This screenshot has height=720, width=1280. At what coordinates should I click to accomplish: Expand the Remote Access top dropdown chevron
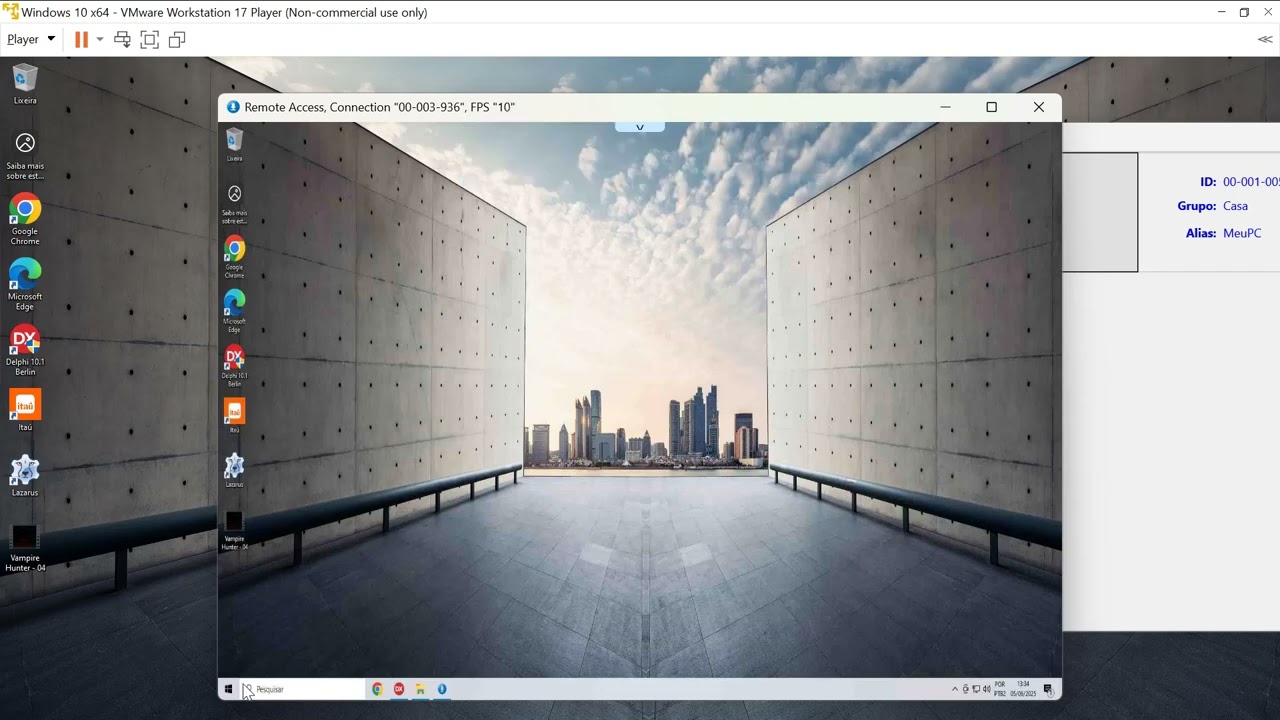640,127
